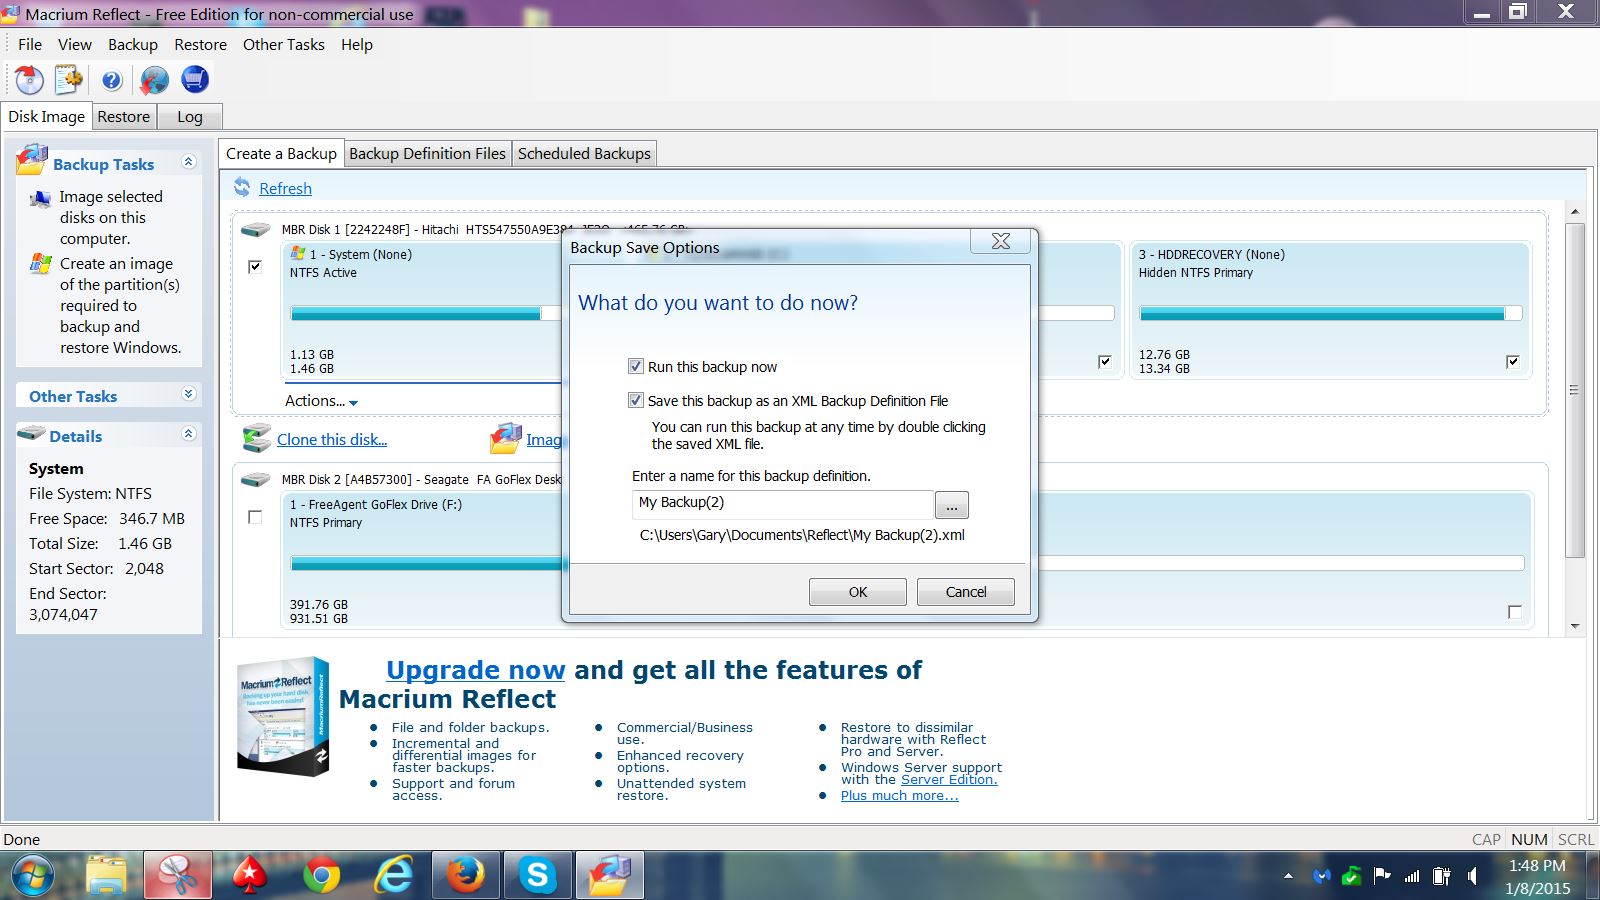Click the shopping cart purchase icon
The height and width of the screenshot is (900, 1600).
[x=195, y=79]
